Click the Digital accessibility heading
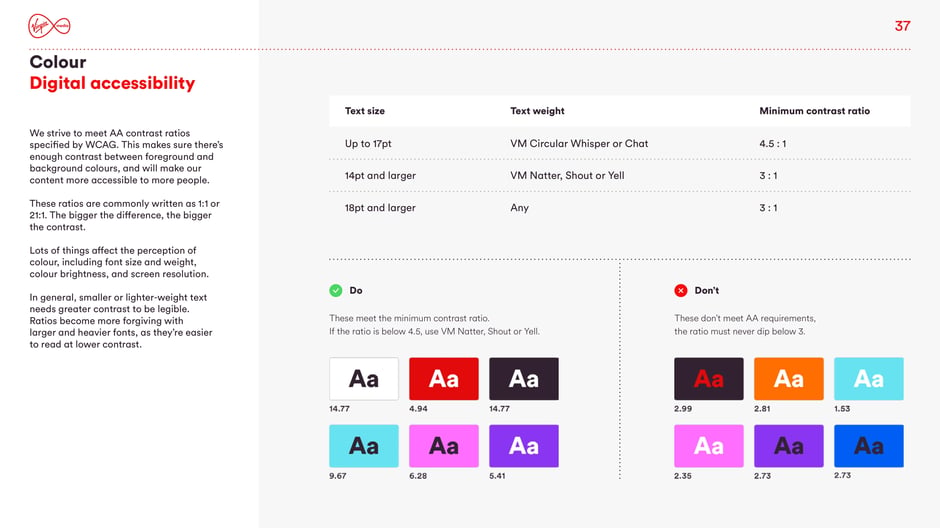The width and height of the screenshot is (940, 528). coord(112,83)
